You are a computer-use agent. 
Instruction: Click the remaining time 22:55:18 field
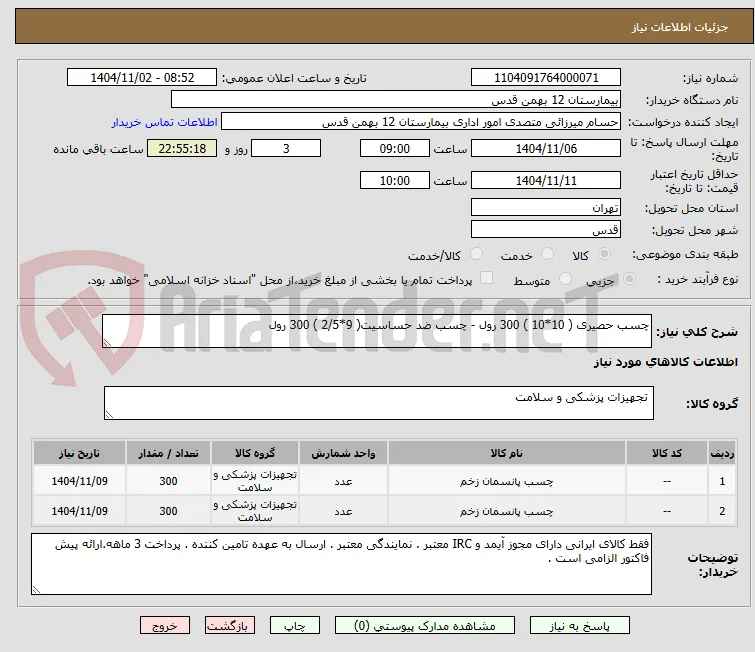182,148
